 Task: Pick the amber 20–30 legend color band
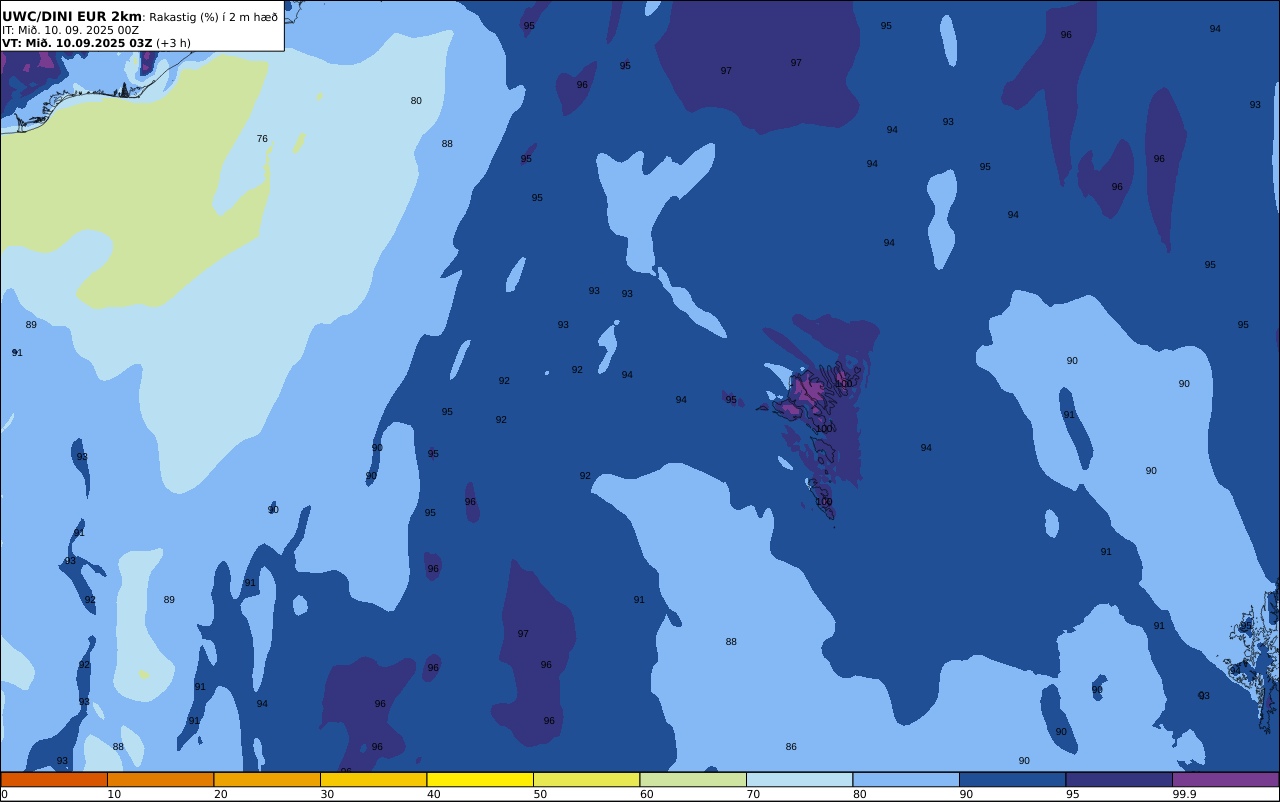(x=267, y=779)
